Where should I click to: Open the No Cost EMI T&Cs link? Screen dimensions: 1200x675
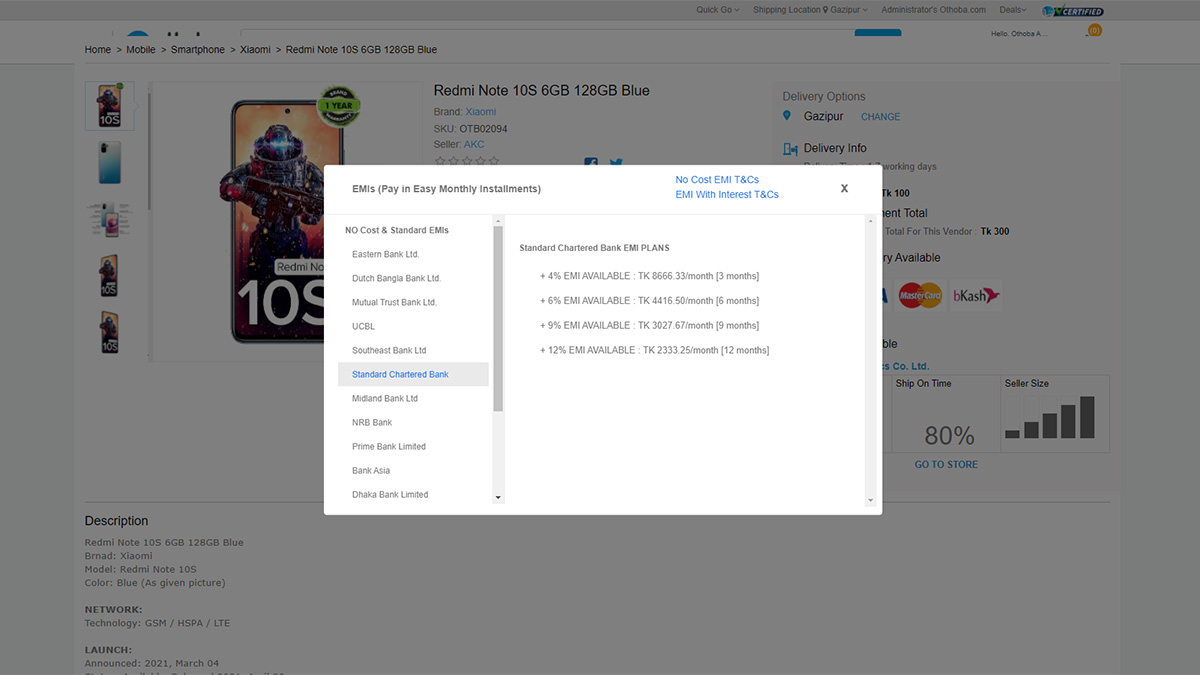(x=717, y=180)
